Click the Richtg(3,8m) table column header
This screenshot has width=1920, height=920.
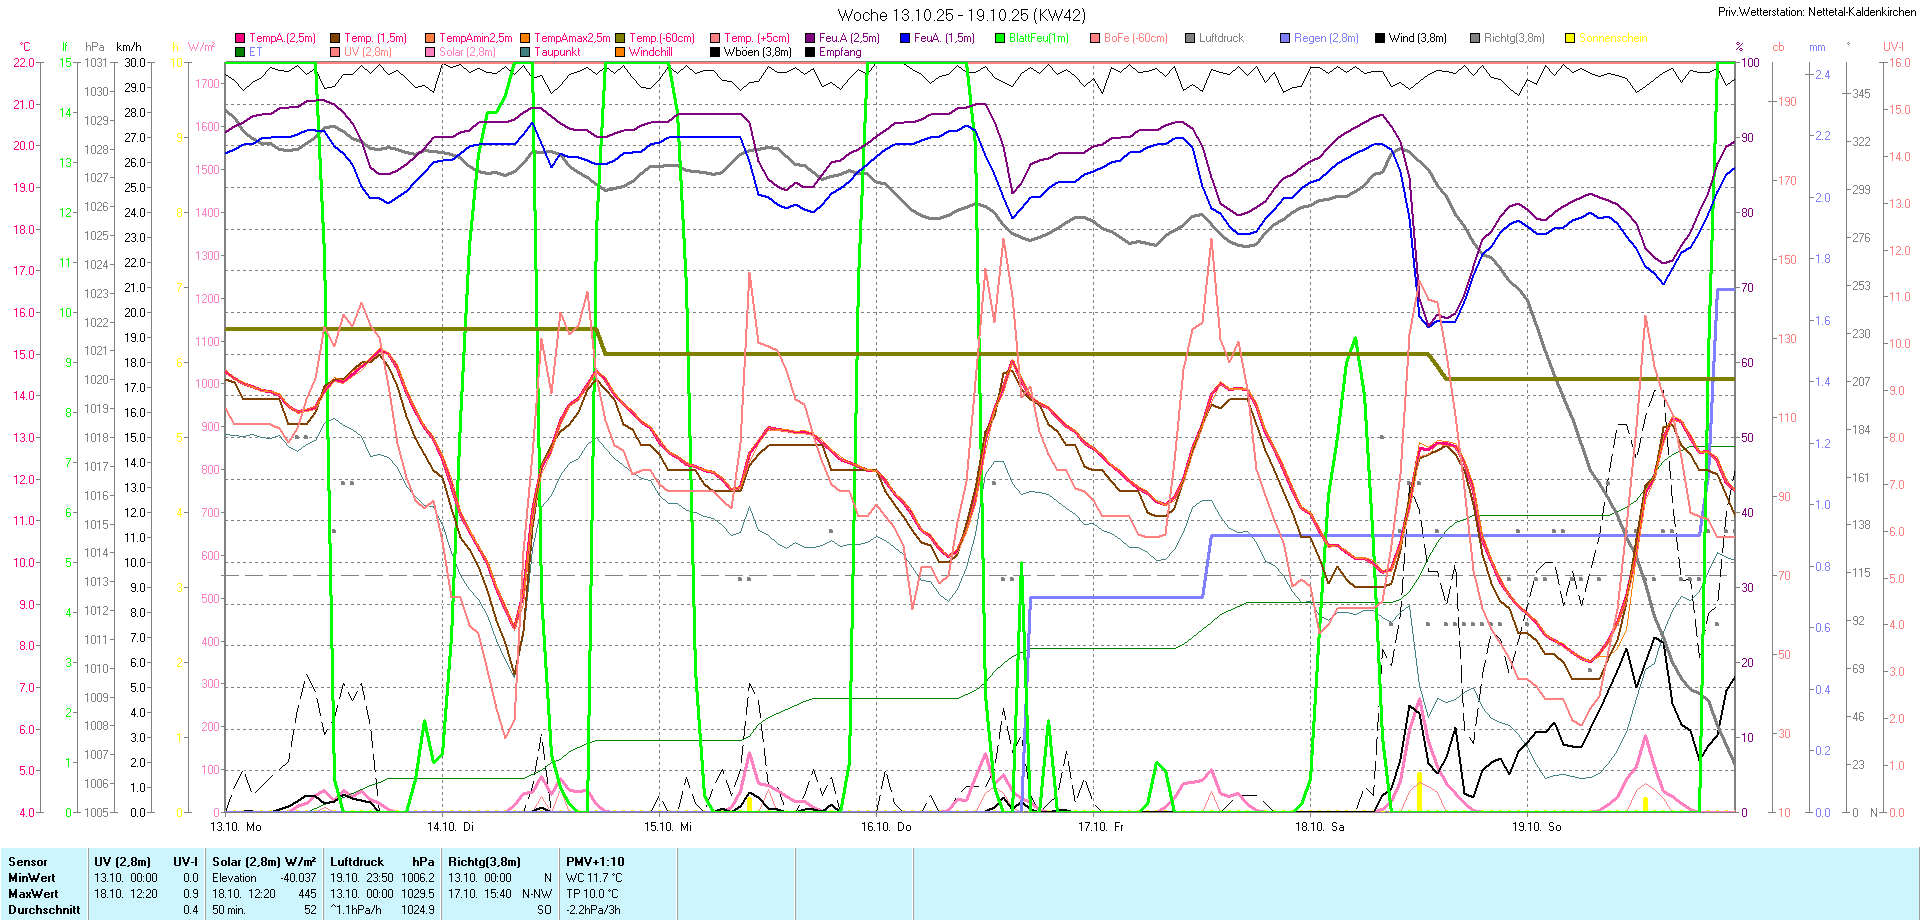484,862
